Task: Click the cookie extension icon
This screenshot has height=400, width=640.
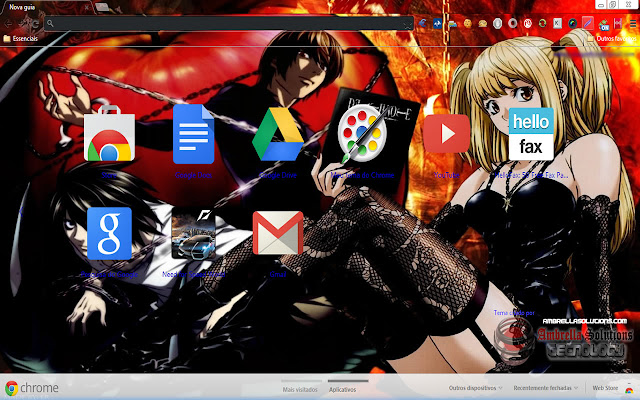Action: coord(468,24)
